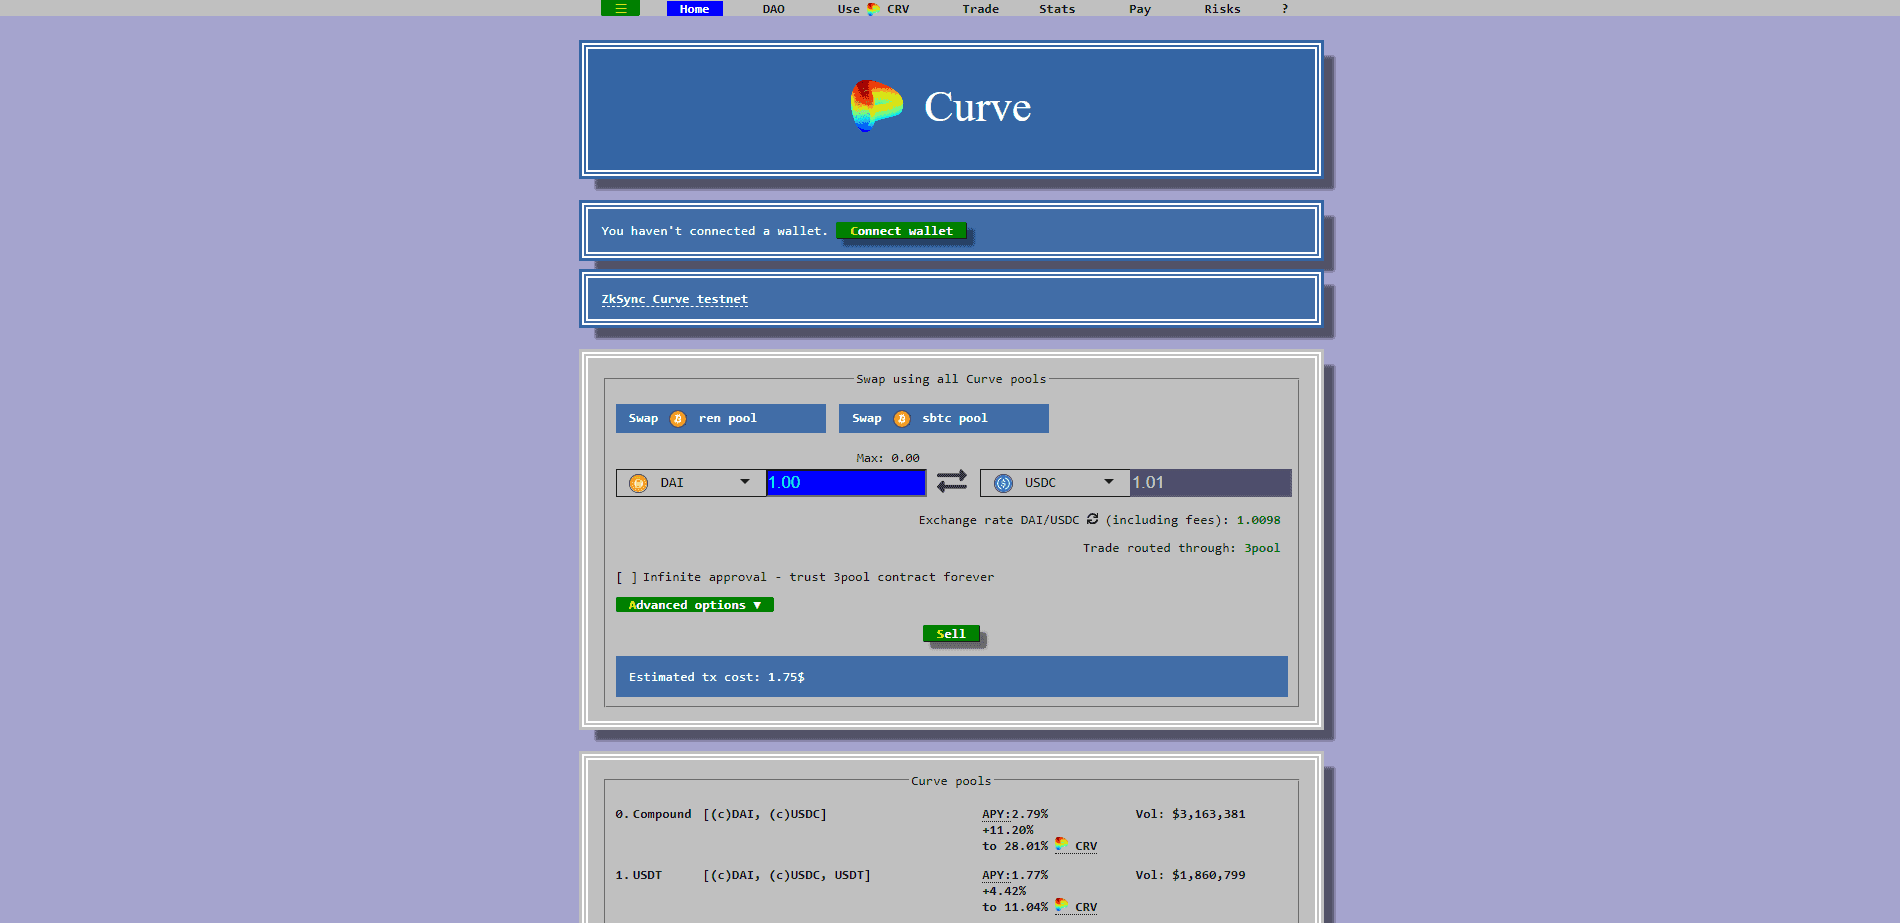Open the hamburger menu icon
This screenshot has width=1900, height=923.
(620, 8)
